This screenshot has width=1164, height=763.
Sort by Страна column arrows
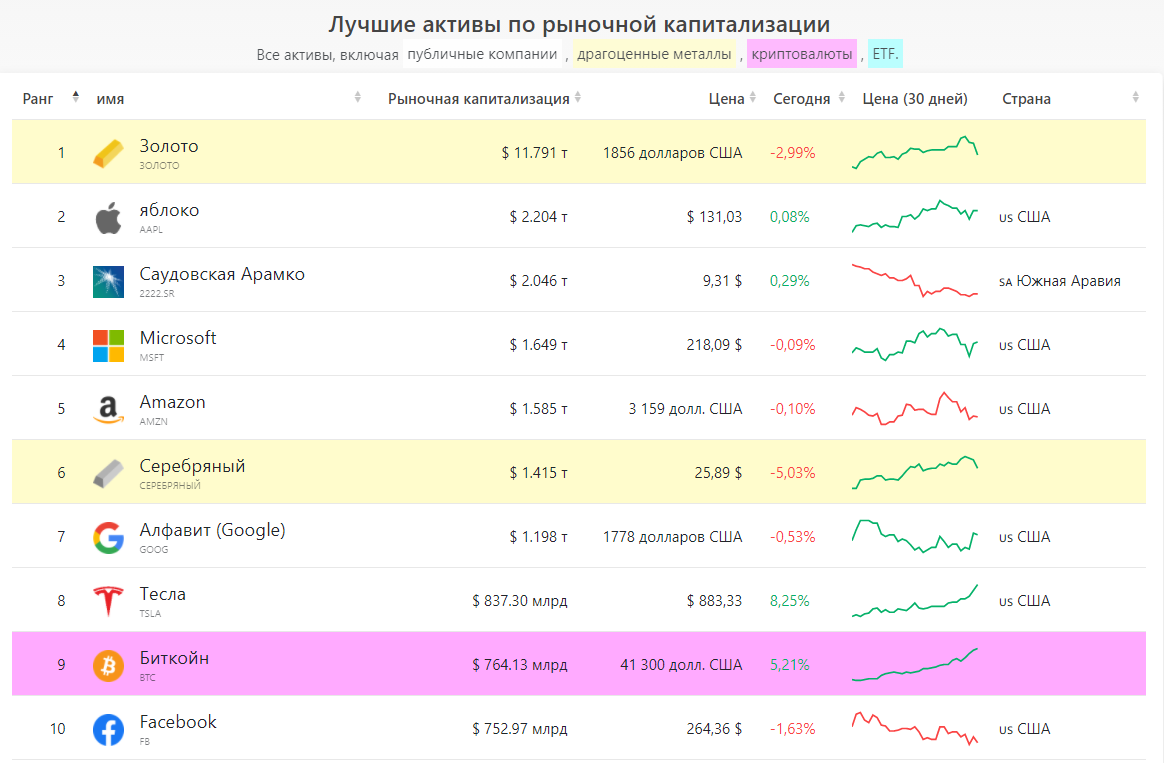coord(1136,96)
